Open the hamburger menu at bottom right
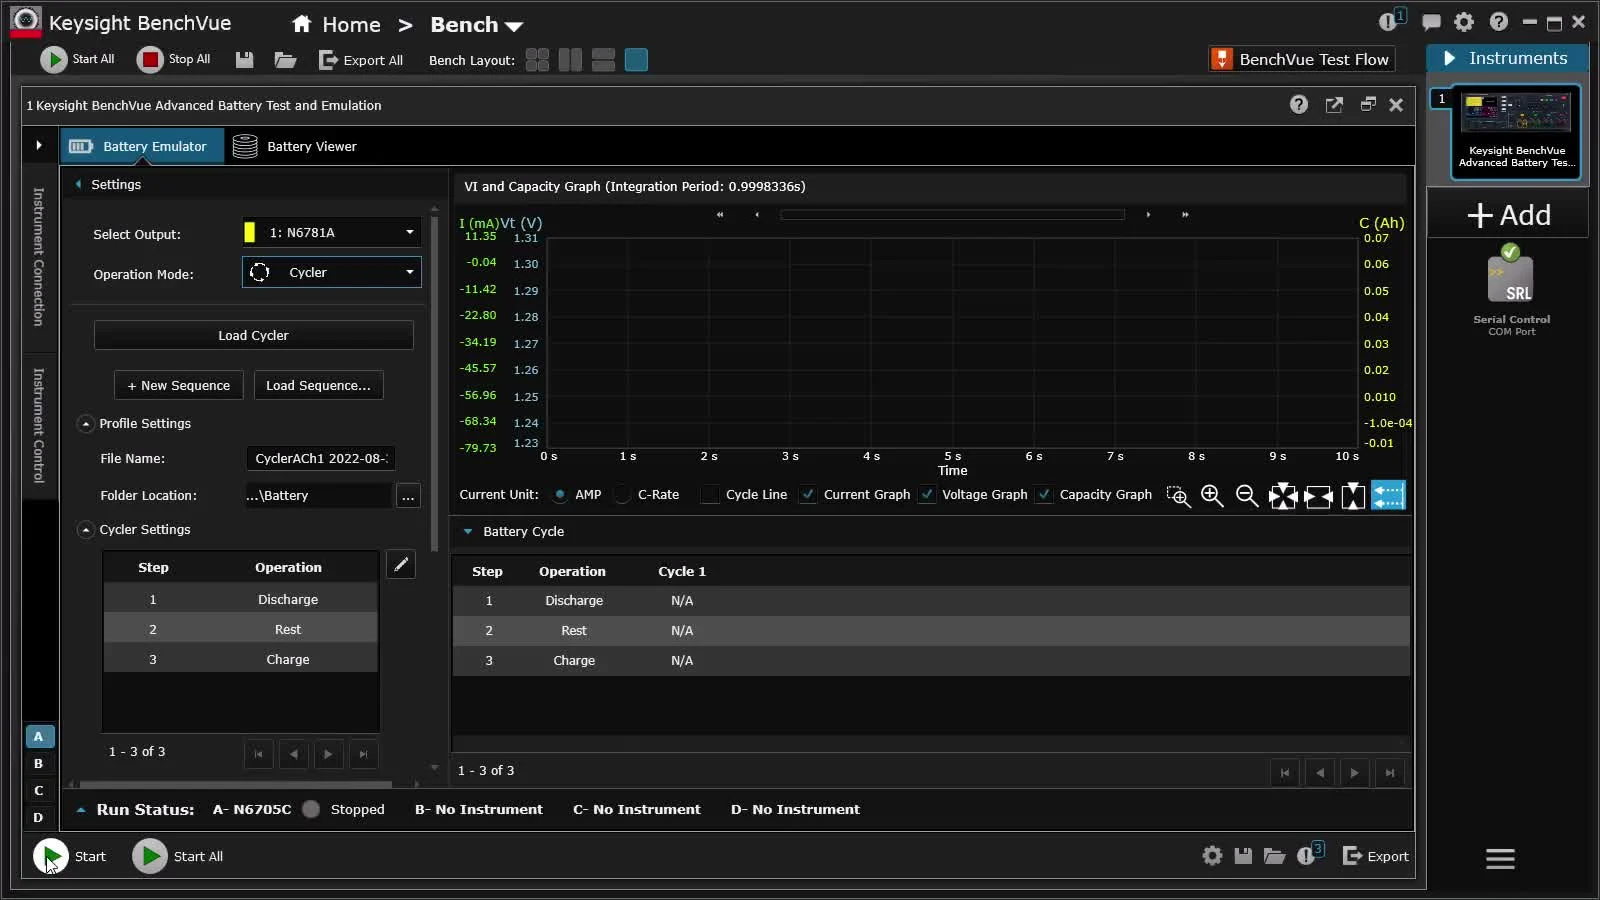 pos(1500,858)
